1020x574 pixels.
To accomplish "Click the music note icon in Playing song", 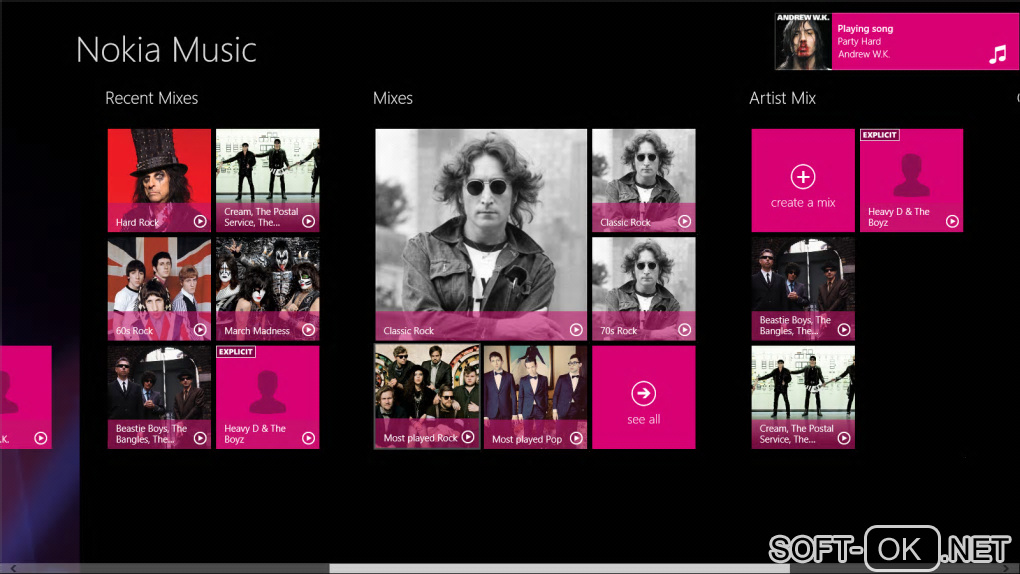I will pos(997,54).
